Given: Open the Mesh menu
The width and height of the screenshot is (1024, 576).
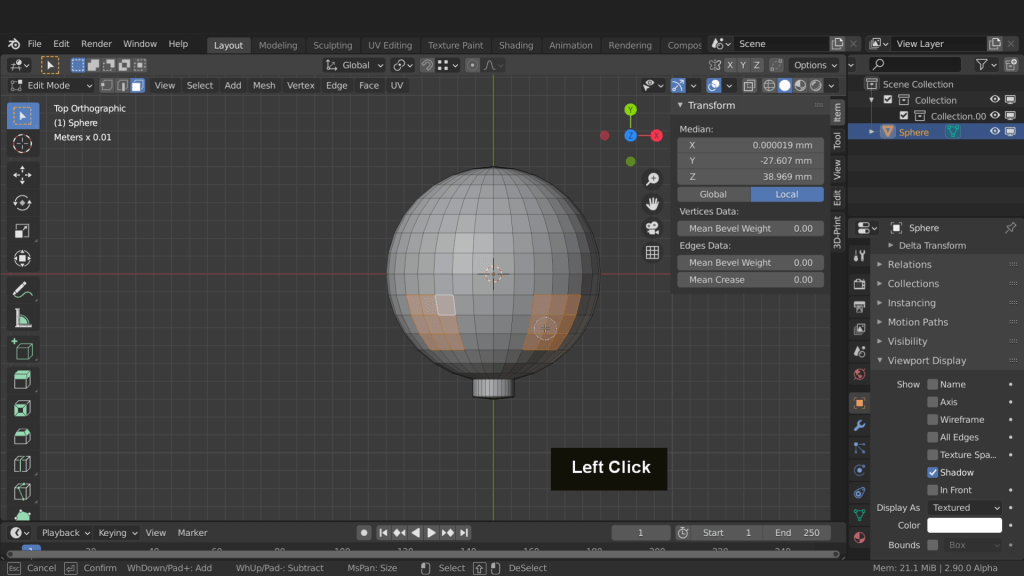Looking at the screenshot, I should (264, 86).
